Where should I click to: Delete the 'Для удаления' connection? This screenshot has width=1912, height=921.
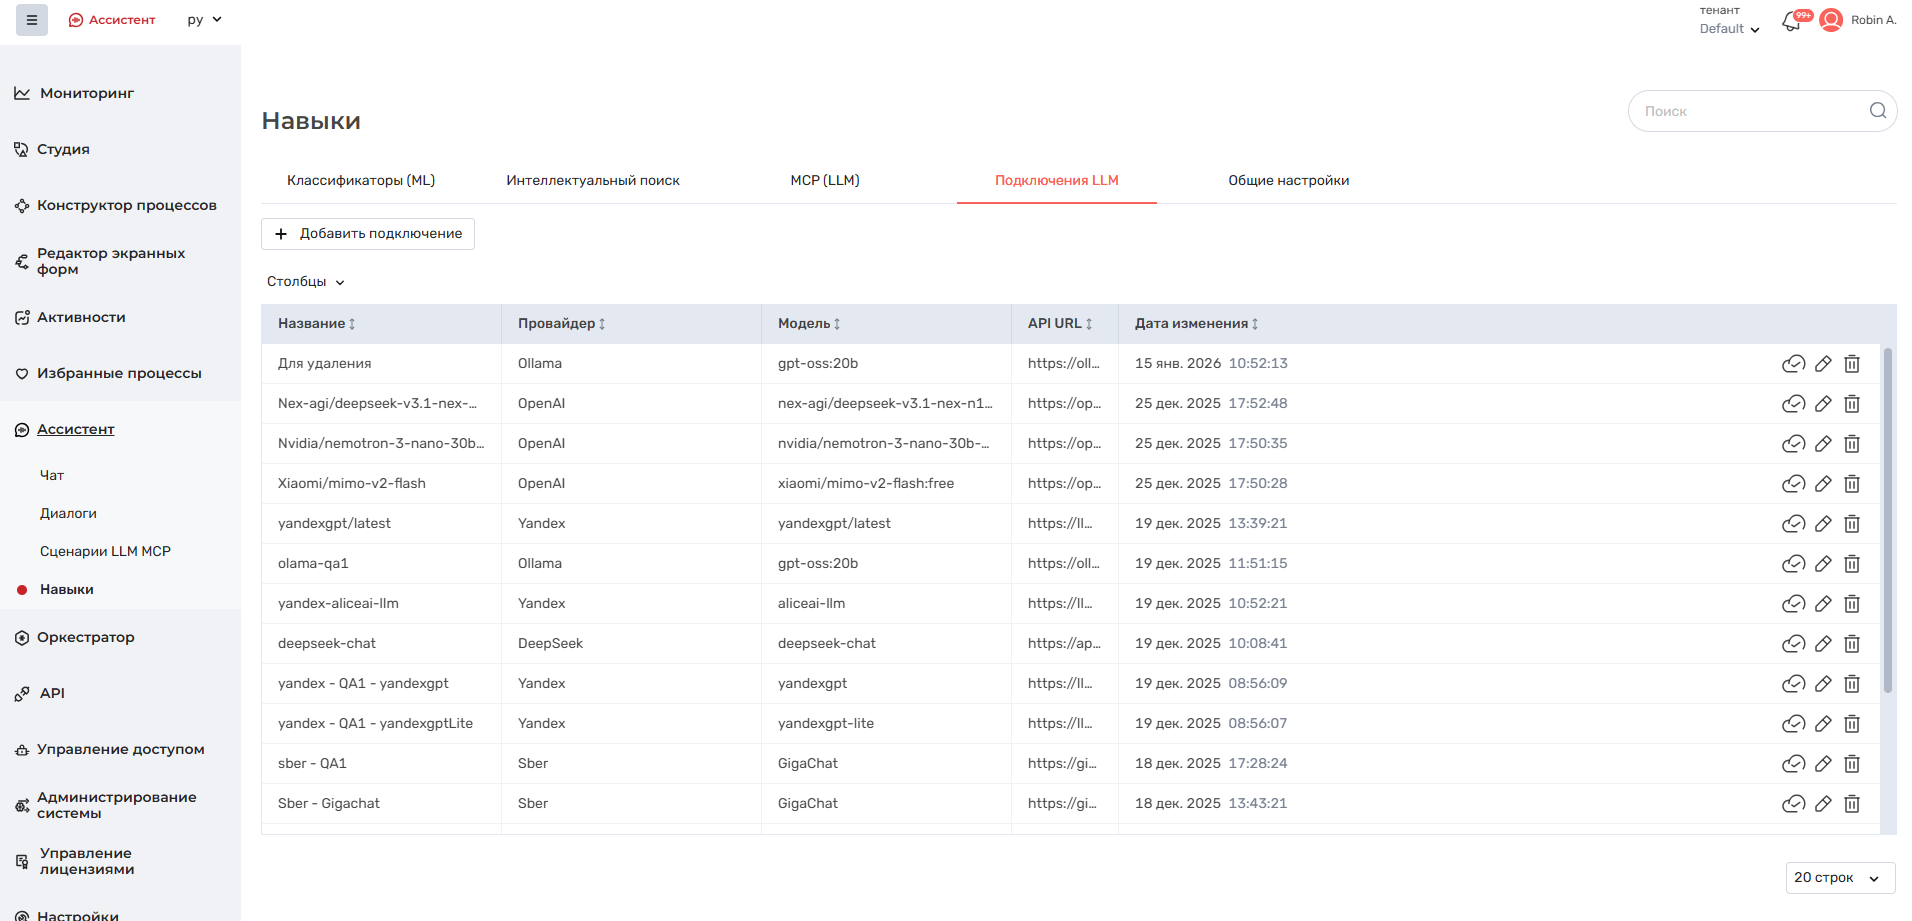1852,364
